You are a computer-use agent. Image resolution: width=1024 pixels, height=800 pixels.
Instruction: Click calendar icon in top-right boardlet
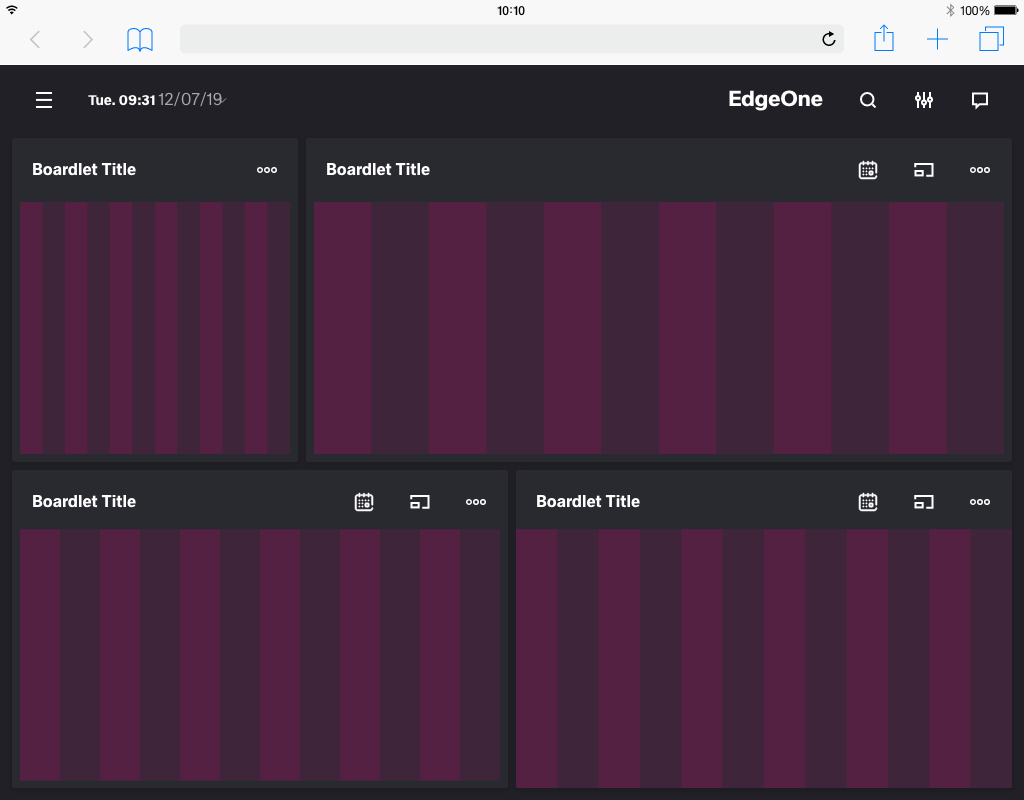point(868,170)
